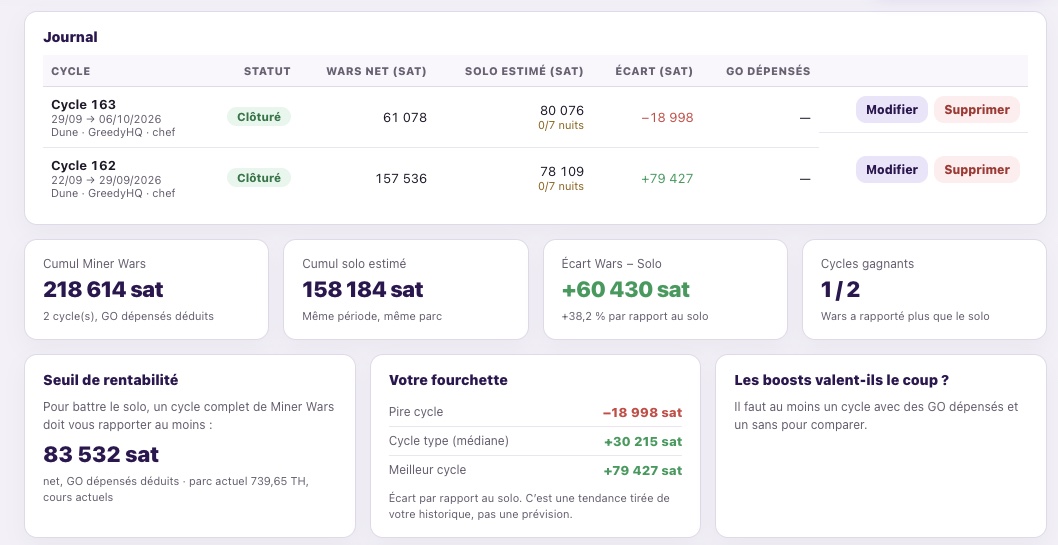1058x545 pixels.
Task: Click the GO DÉPENSÉS column header
Action: (x=768, y=71)
